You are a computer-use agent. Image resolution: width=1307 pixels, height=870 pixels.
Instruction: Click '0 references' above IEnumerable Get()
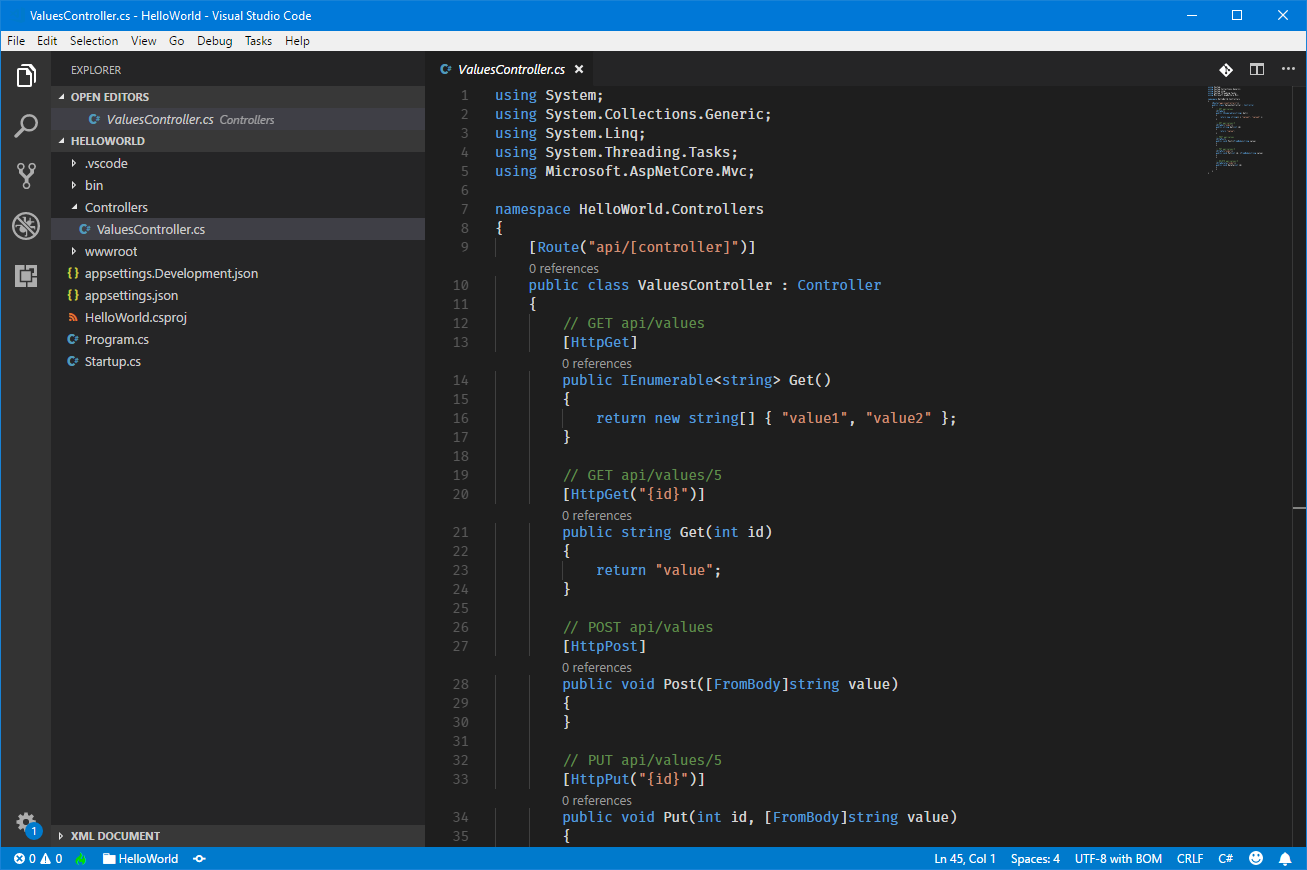pos(597,363)
